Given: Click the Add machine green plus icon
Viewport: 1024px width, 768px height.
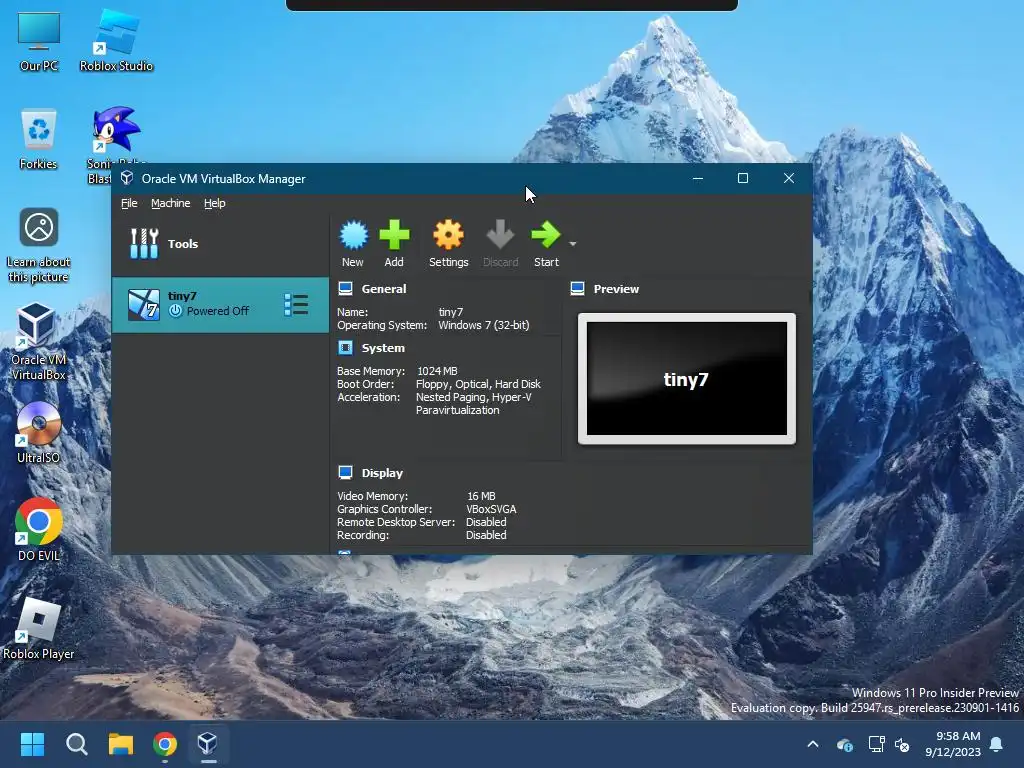Looking at the screenshot, I should point(394,235).
